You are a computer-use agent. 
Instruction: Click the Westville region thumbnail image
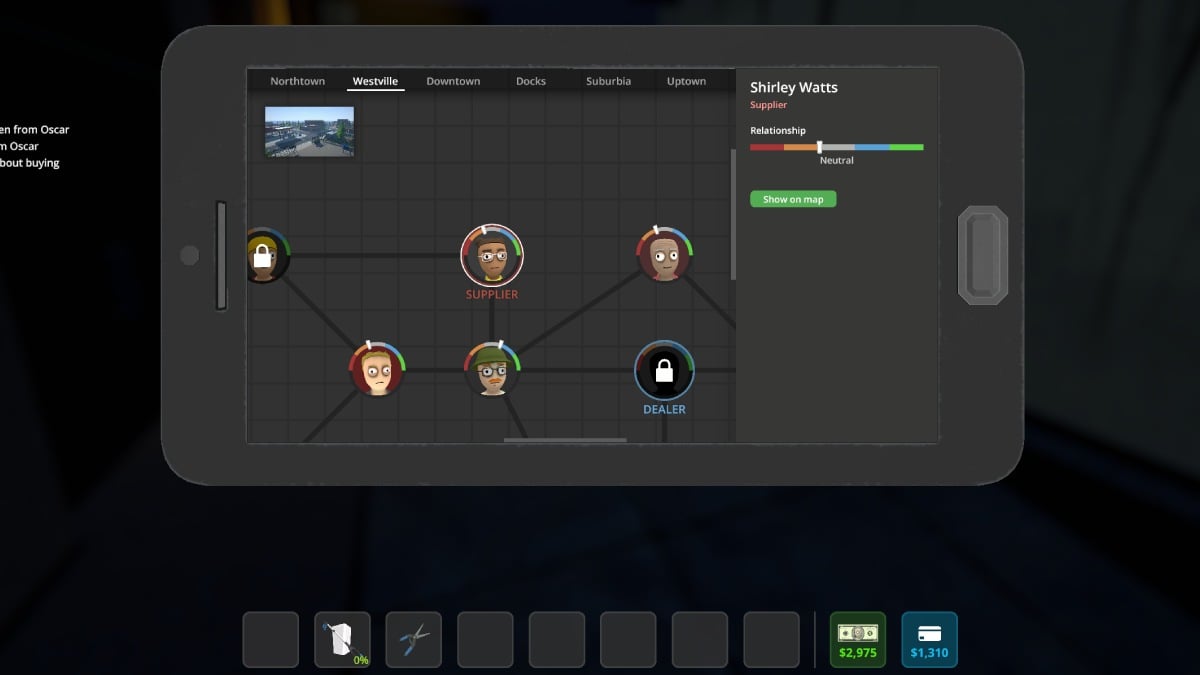(309, 132)
